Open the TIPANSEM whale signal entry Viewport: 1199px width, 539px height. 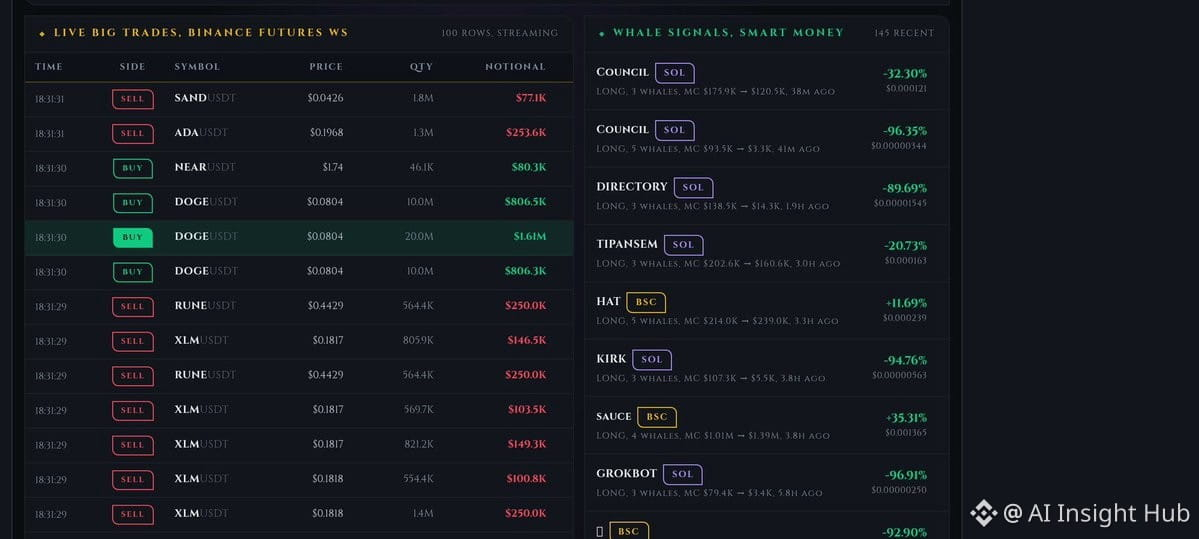766,254
